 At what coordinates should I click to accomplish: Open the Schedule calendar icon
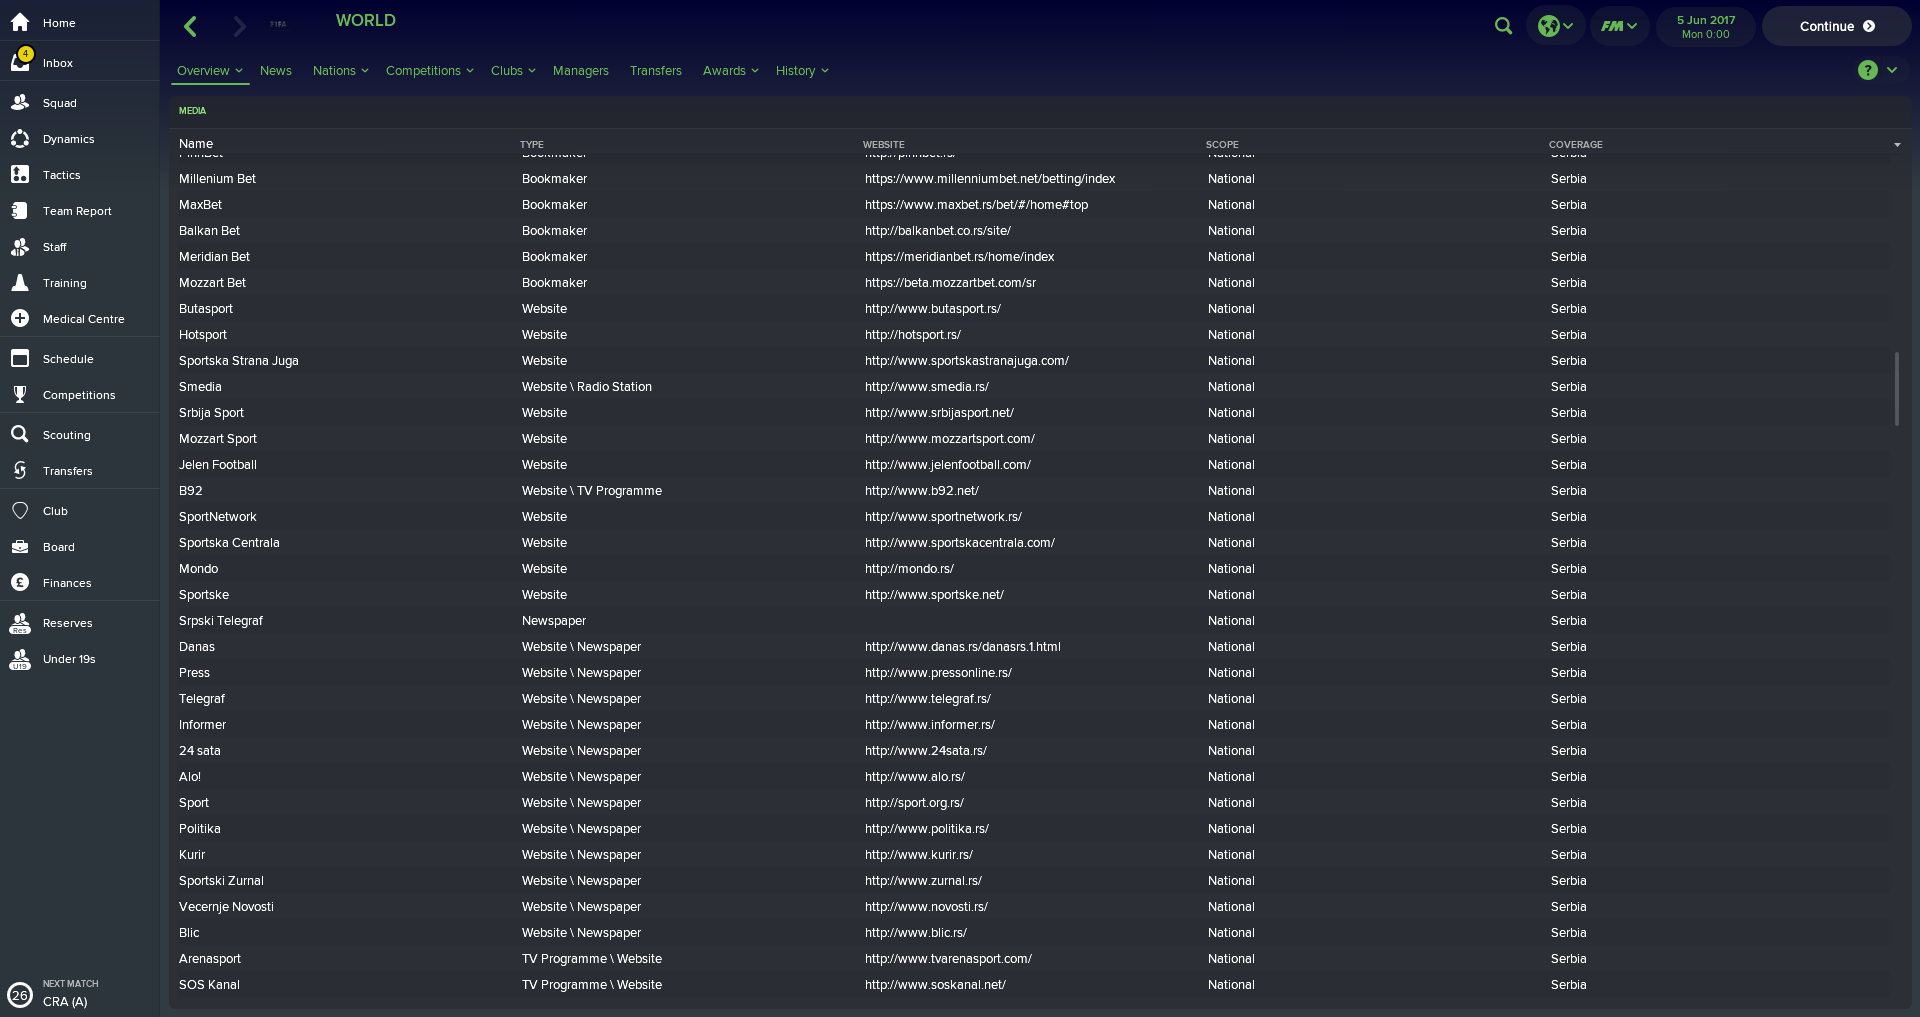point(20,359)
